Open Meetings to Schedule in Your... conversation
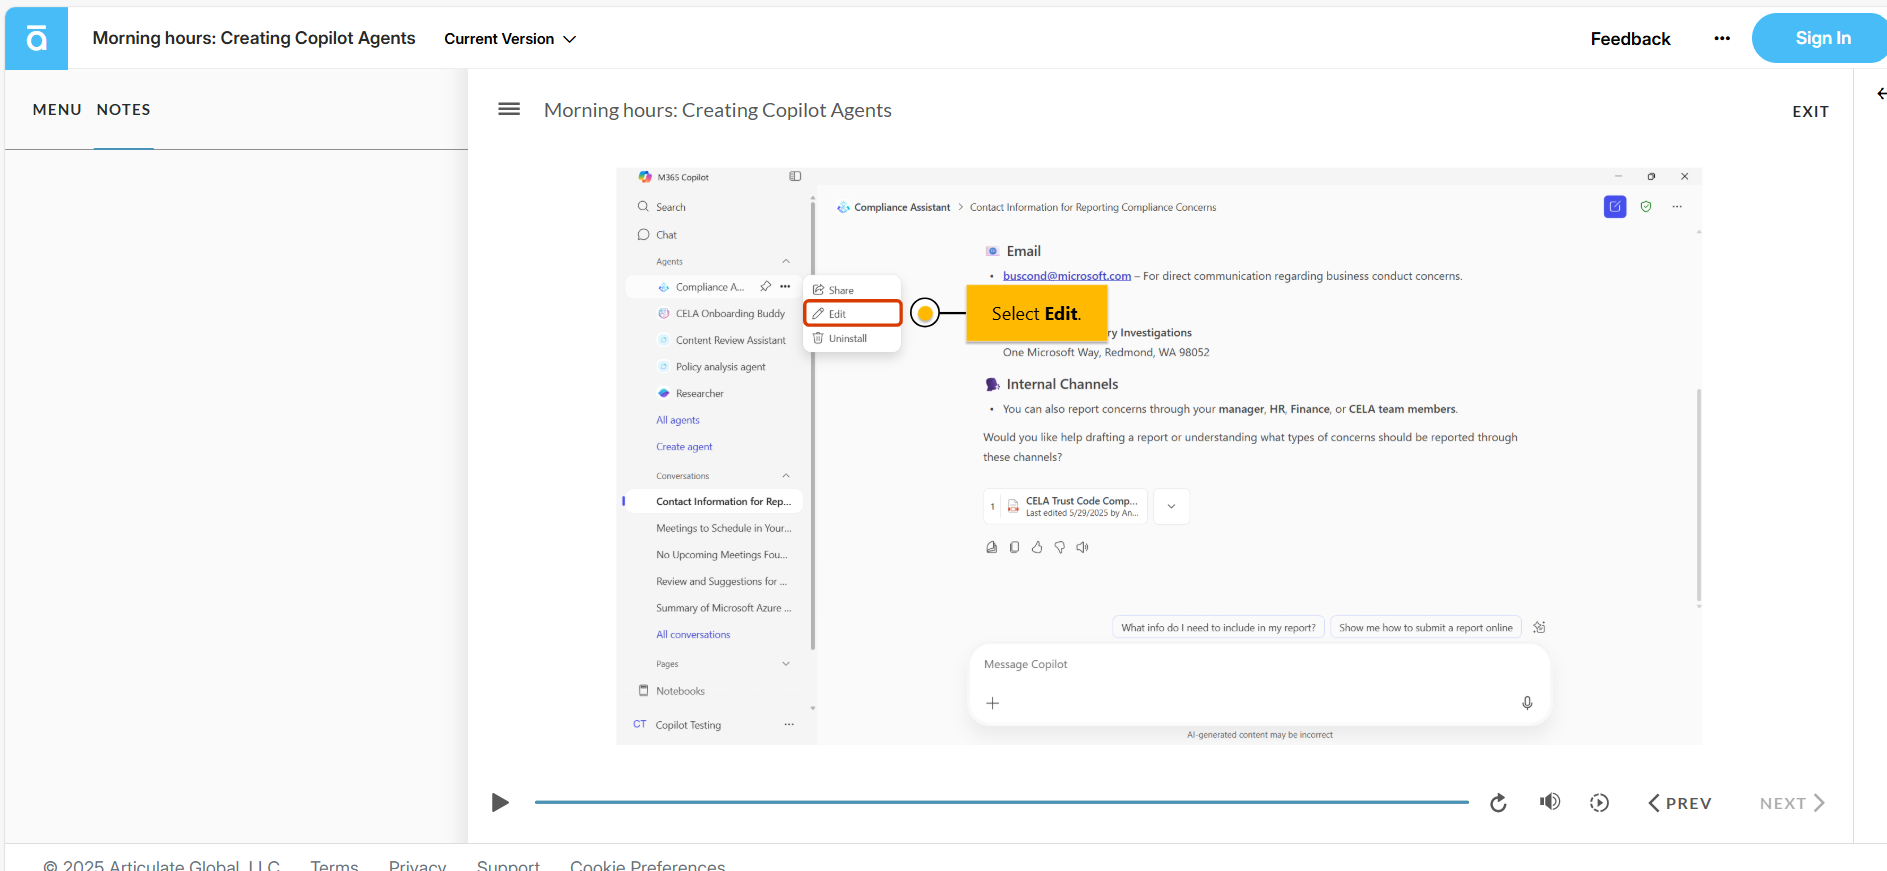Screen dimensions: 1887x871 [x=723, y=528]
